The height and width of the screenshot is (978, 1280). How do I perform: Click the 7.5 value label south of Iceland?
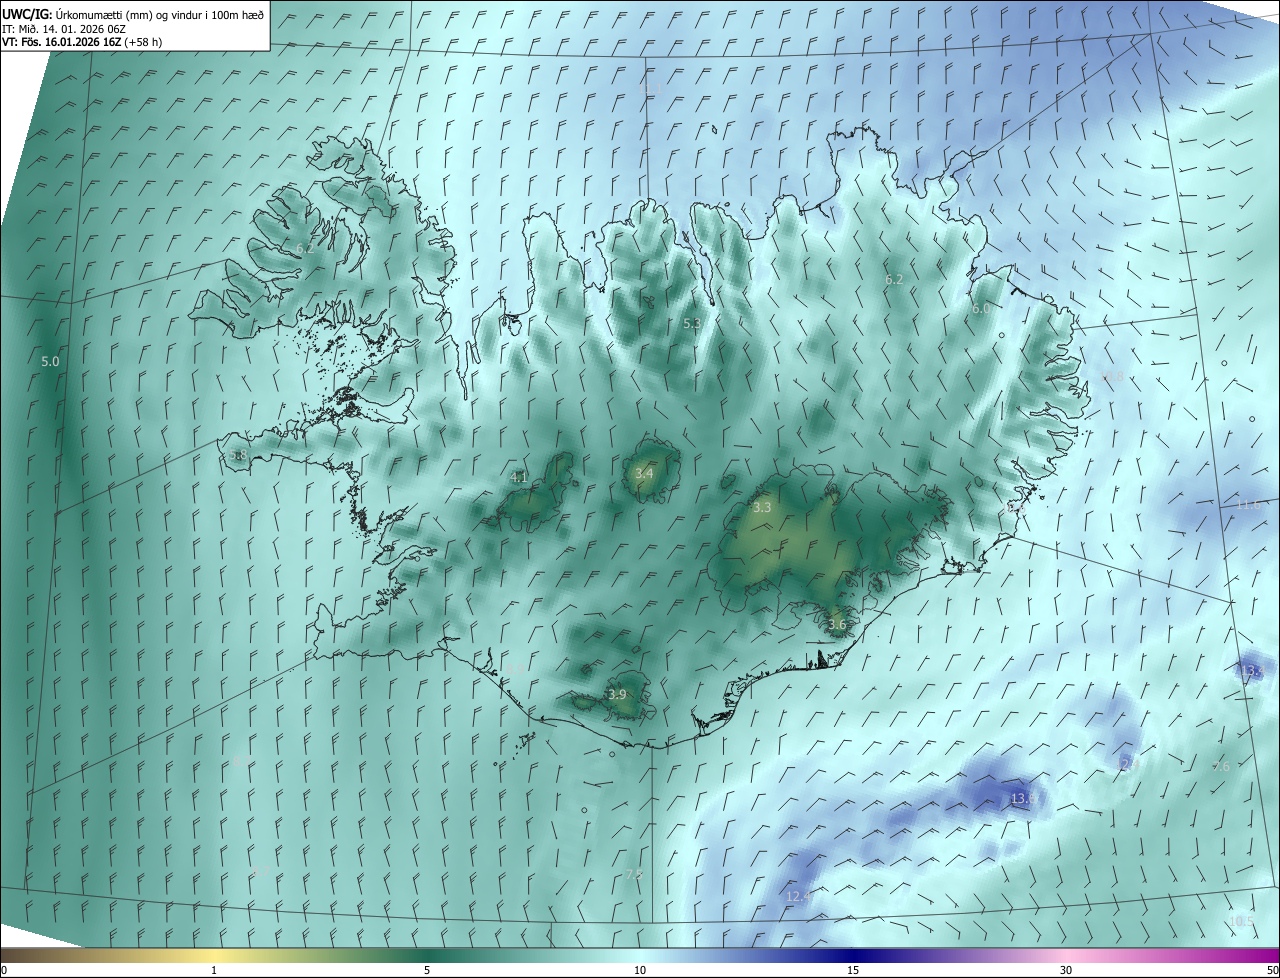coord(633,875)
